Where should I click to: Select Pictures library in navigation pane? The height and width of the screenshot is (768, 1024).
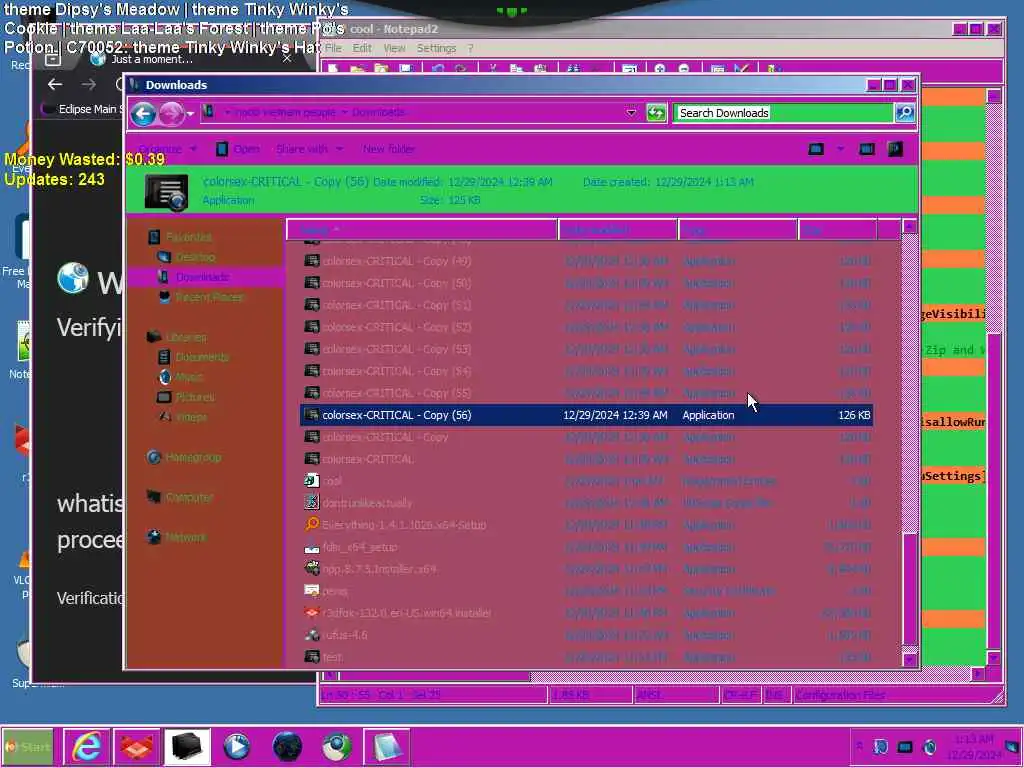pos(195,397)
